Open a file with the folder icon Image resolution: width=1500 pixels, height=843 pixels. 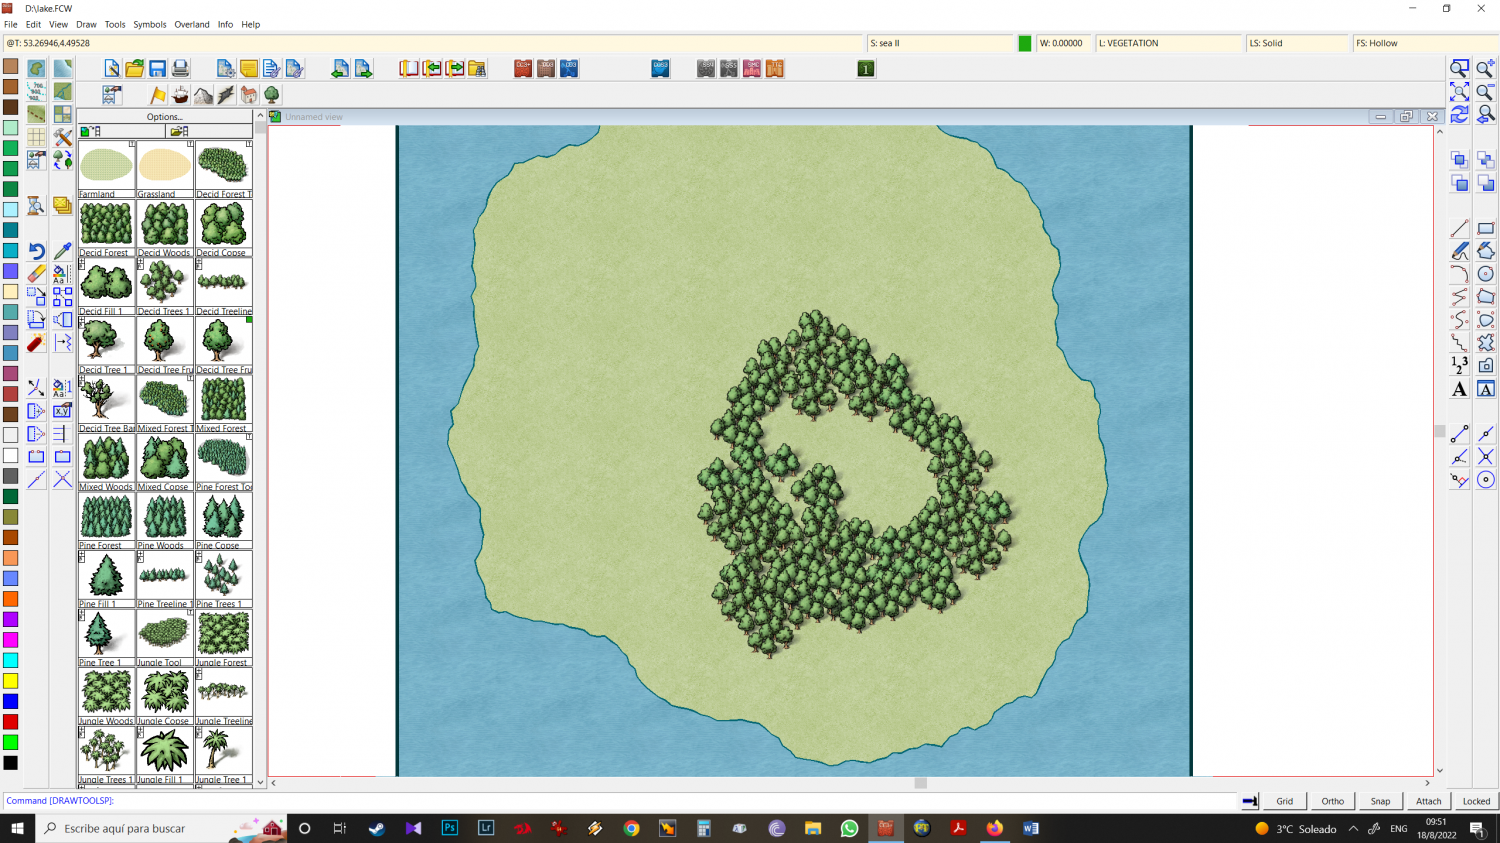135,69
